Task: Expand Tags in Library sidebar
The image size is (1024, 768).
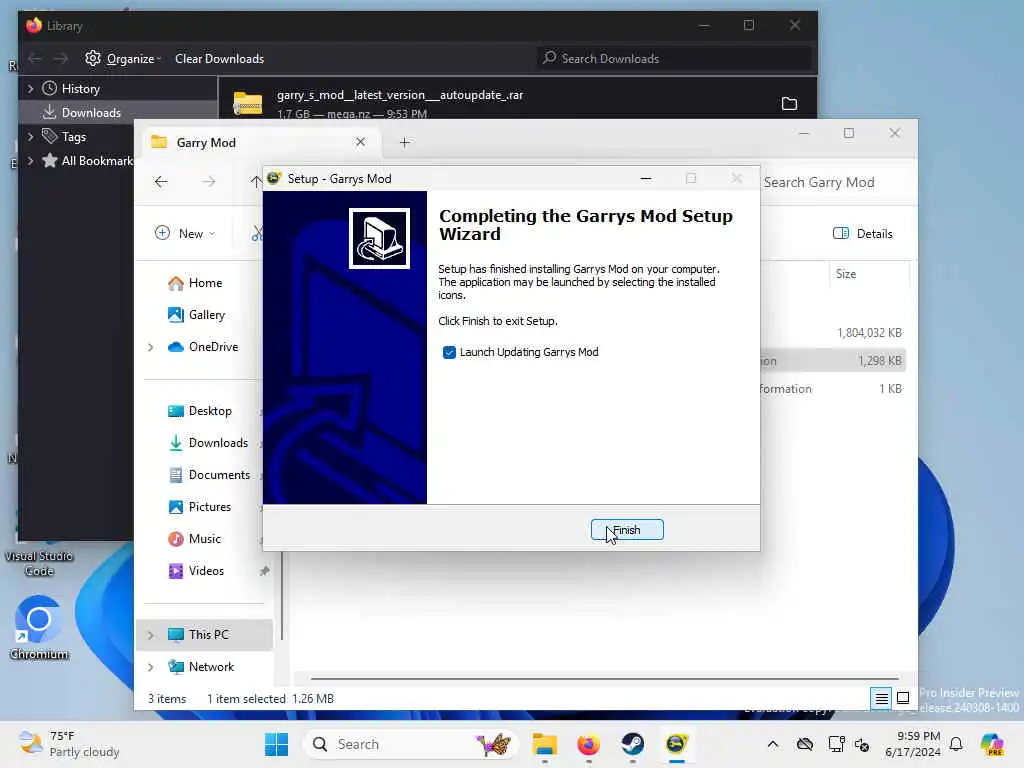Action: click(30, 136)
